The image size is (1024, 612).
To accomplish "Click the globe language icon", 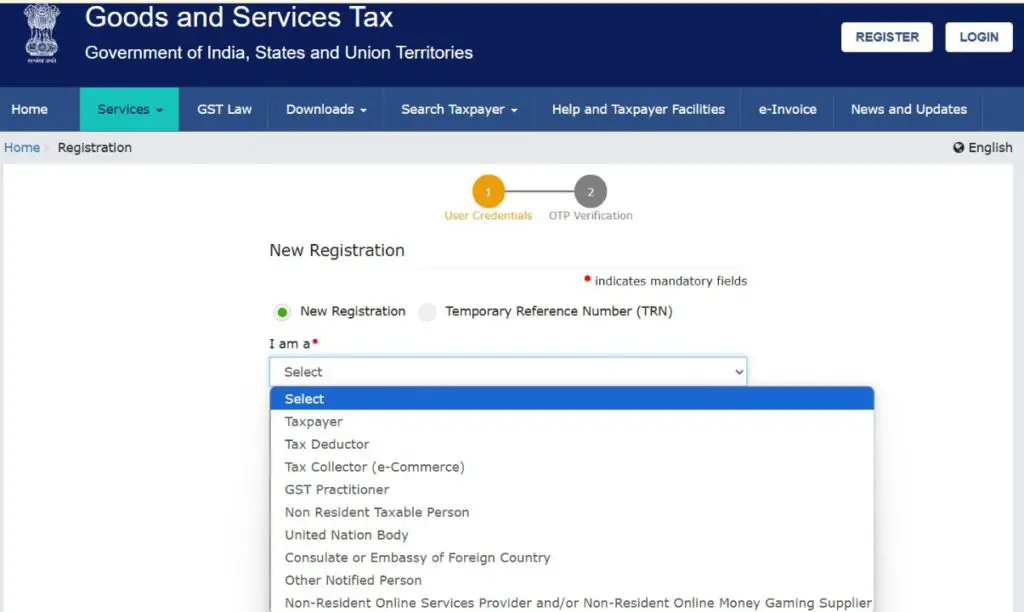I will 958,148.
